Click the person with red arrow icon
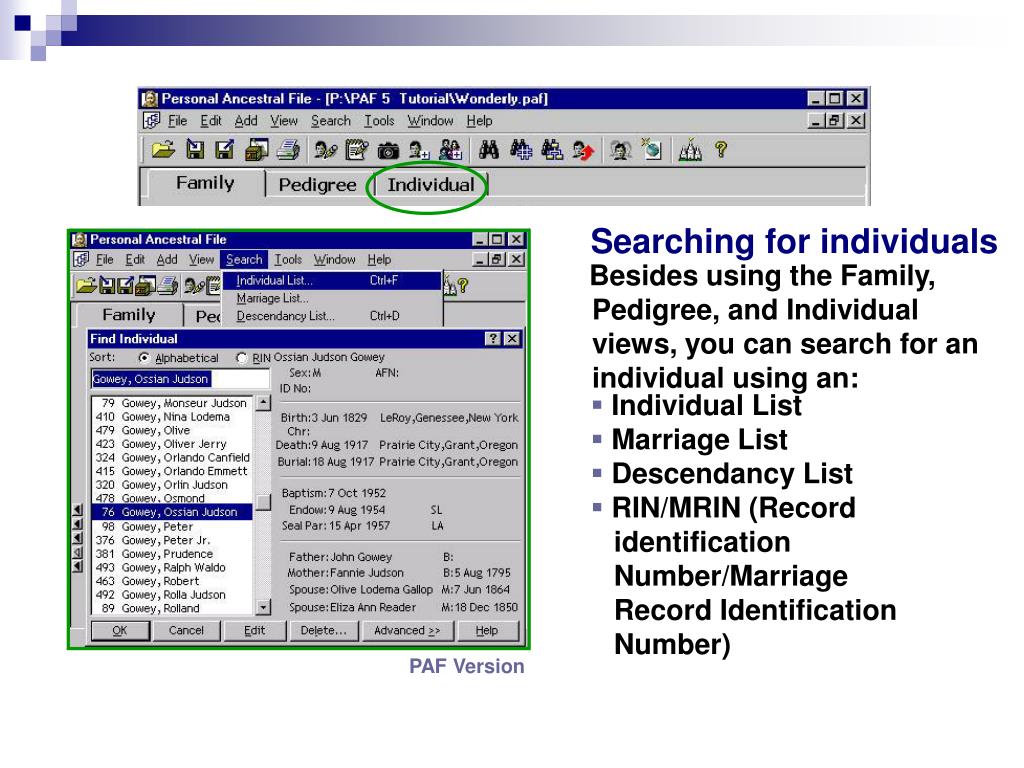 pyautogui.click(x=583, y=150)
